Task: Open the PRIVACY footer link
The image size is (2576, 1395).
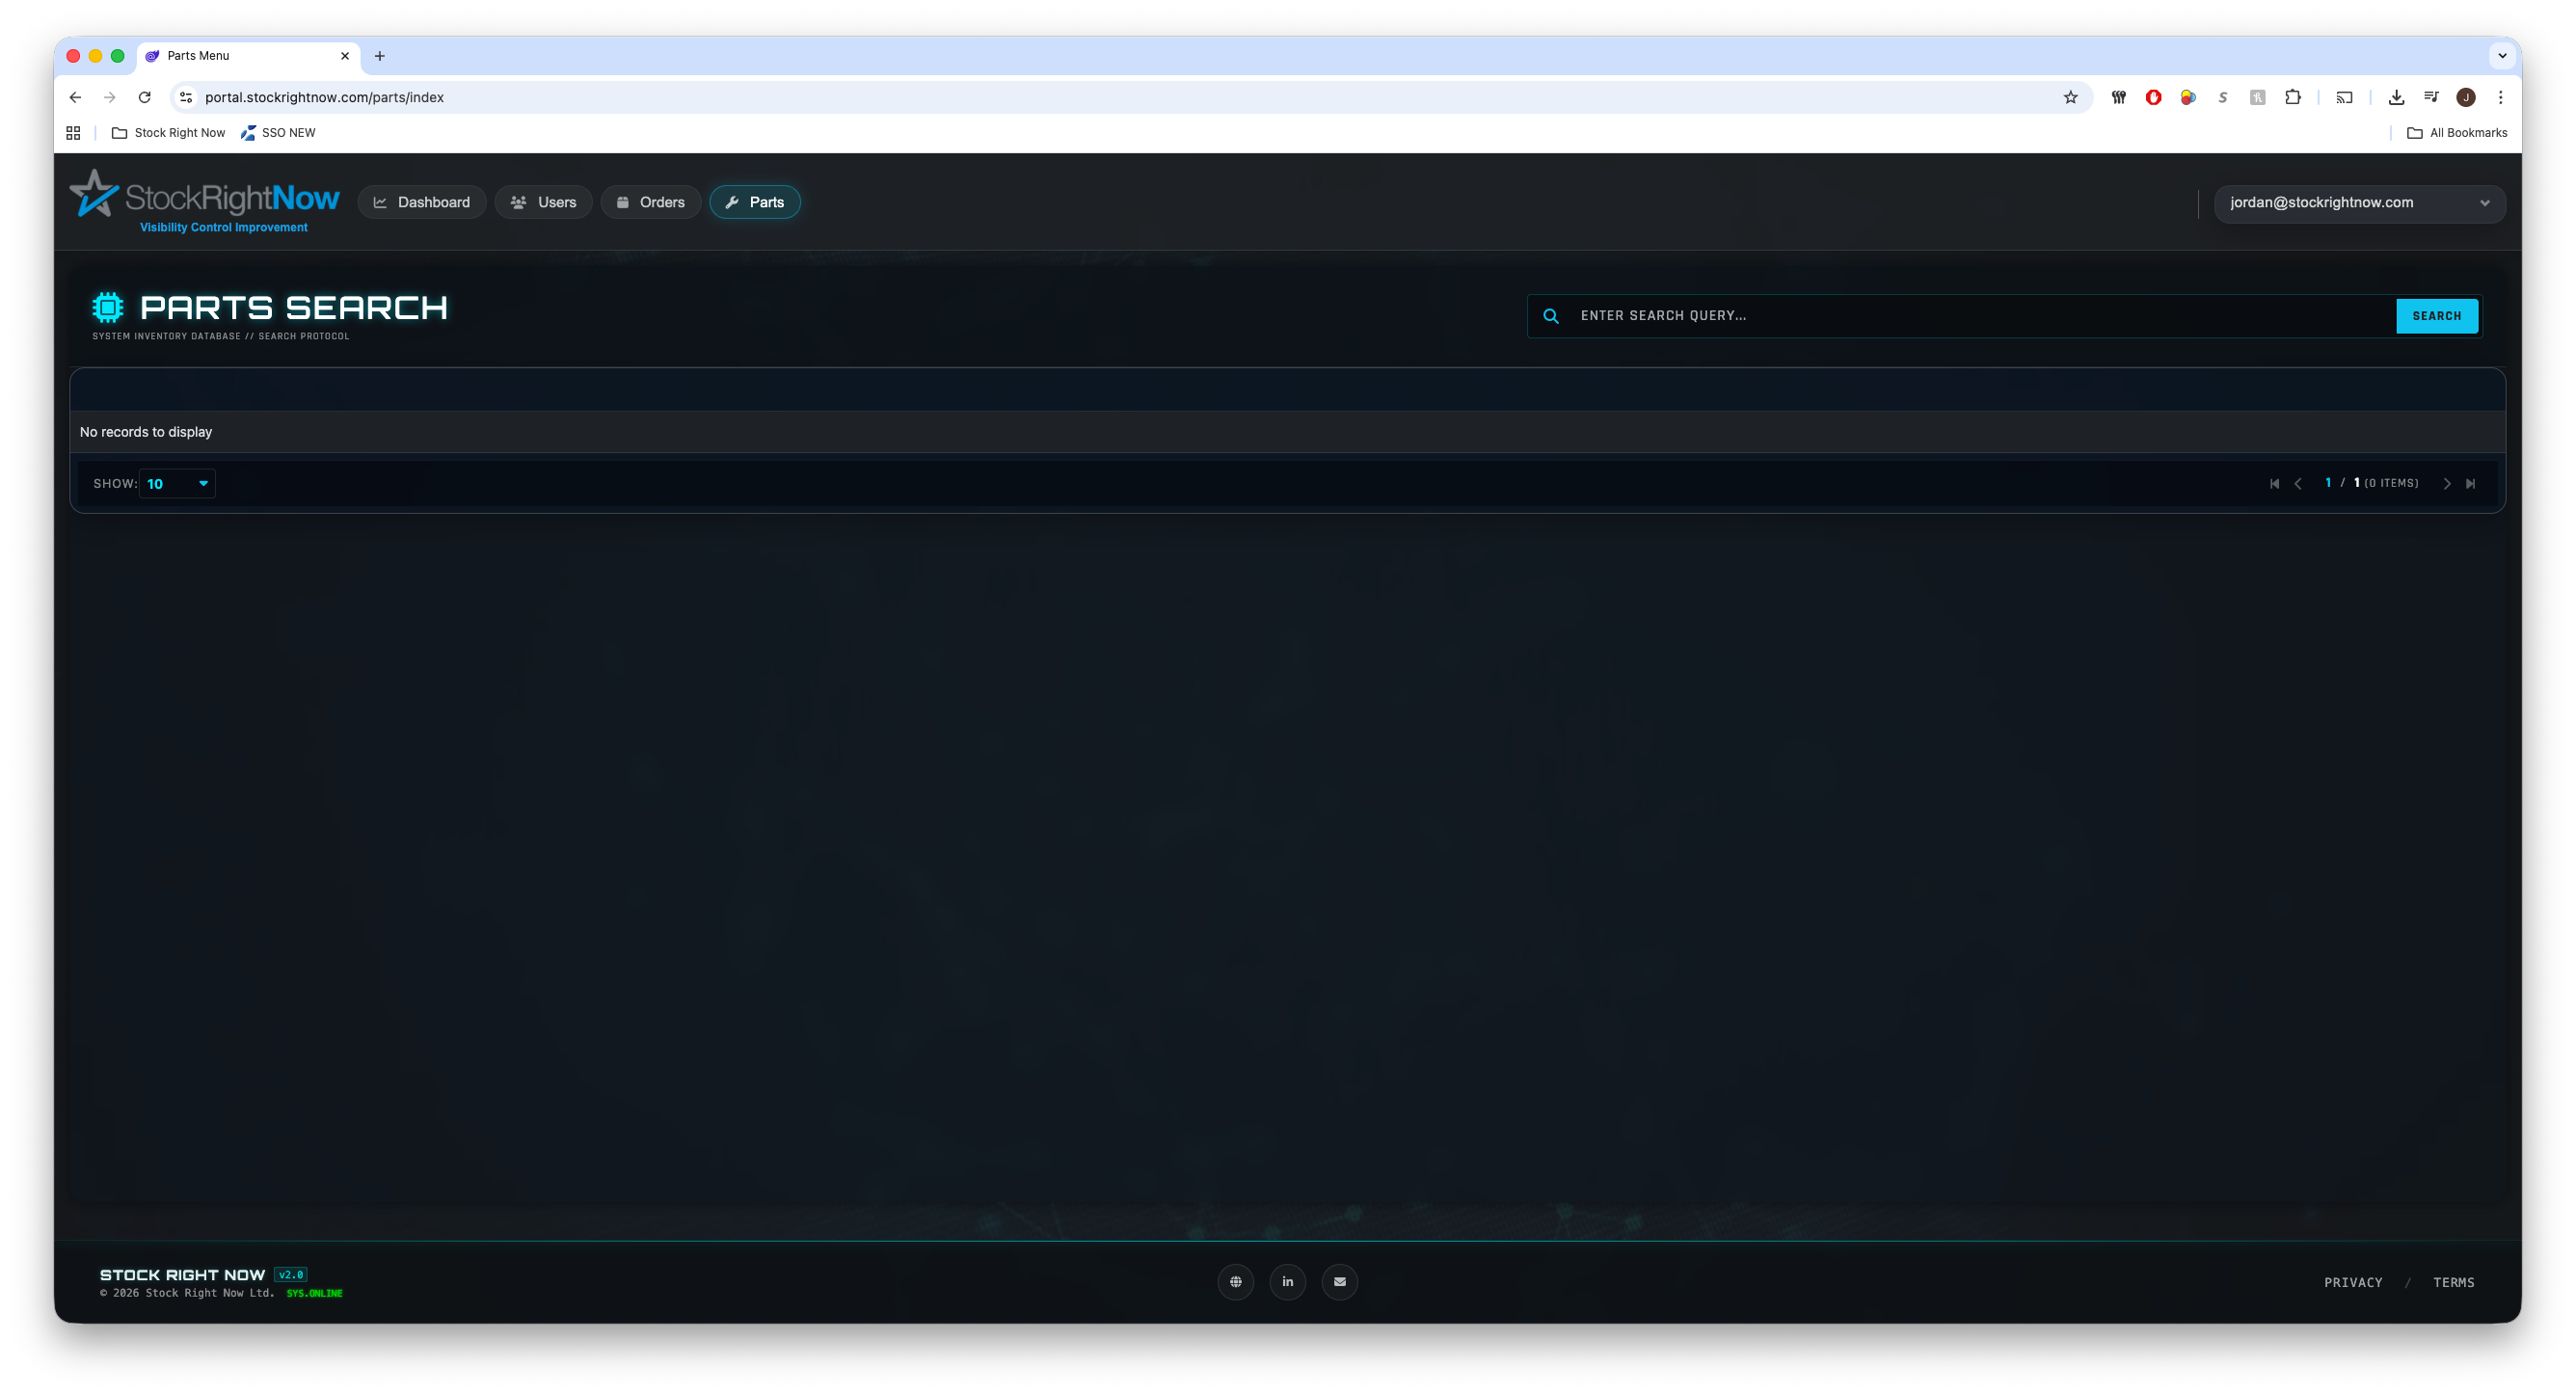Action: point(2352,1282)
